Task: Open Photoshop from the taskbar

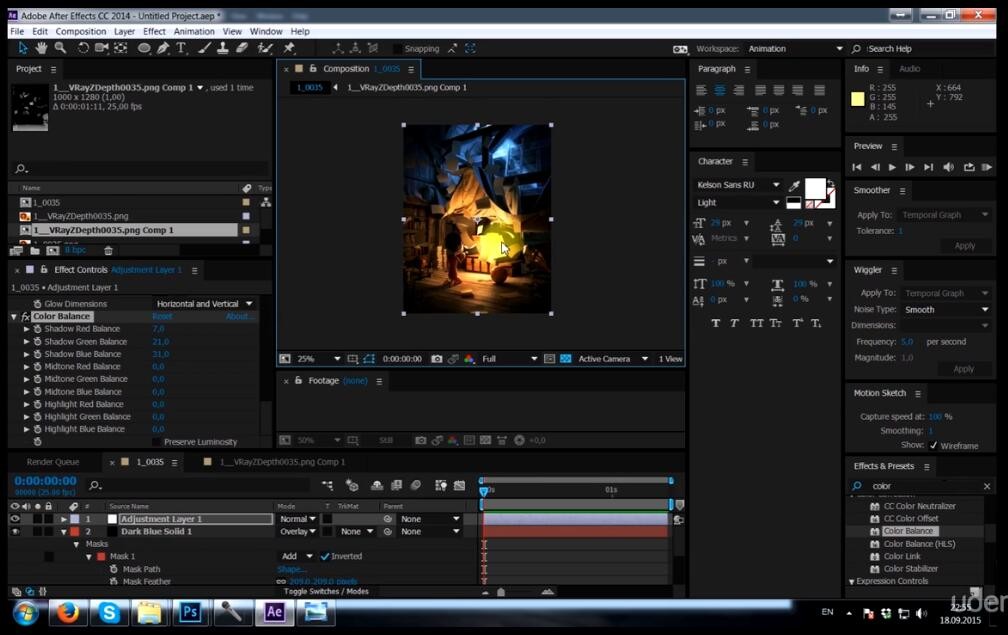Action: pos(190,612)
